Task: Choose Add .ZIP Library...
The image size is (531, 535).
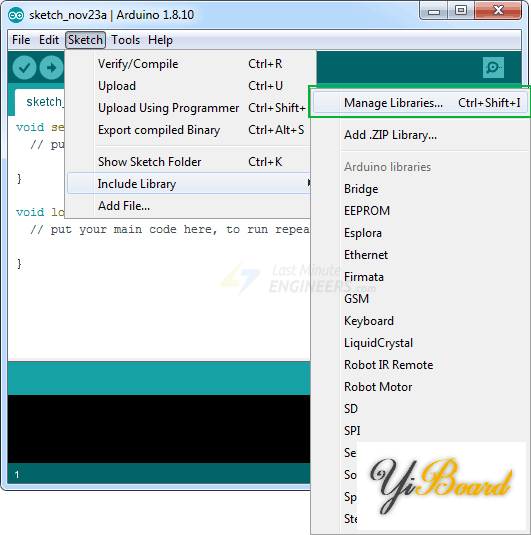Action: (420, 135)
